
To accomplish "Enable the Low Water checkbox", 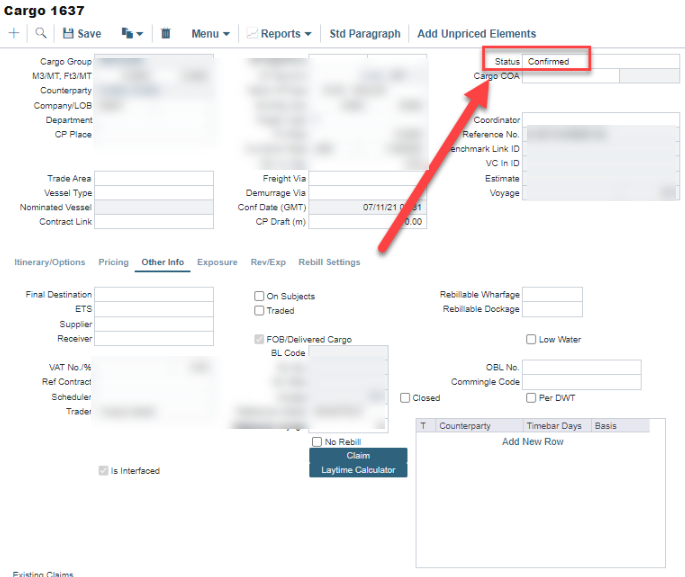I will [531, 339].
